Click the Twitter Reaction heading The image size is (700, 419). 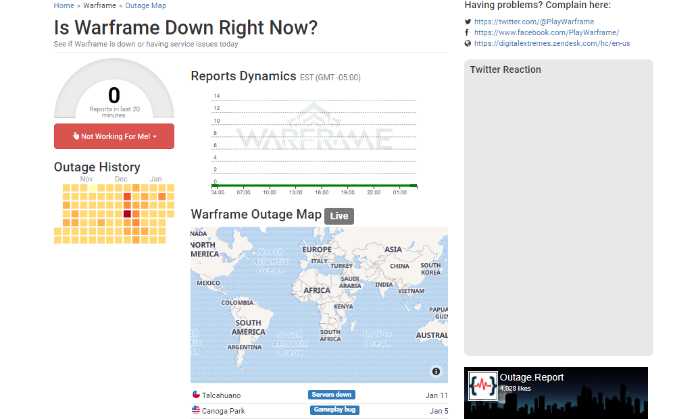(x=505, y=70)
